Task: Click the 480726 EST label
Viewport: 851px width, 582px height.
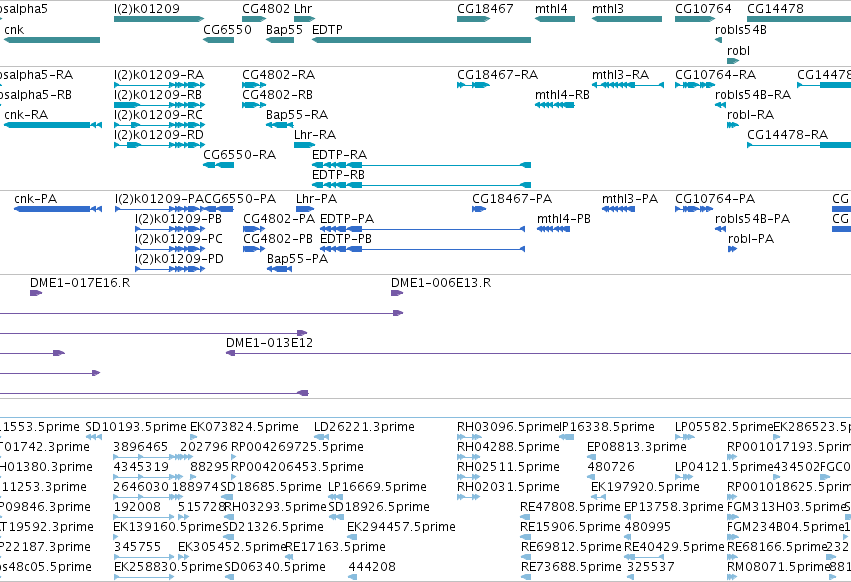Action: pyautogui.click(x=611, y=466)
